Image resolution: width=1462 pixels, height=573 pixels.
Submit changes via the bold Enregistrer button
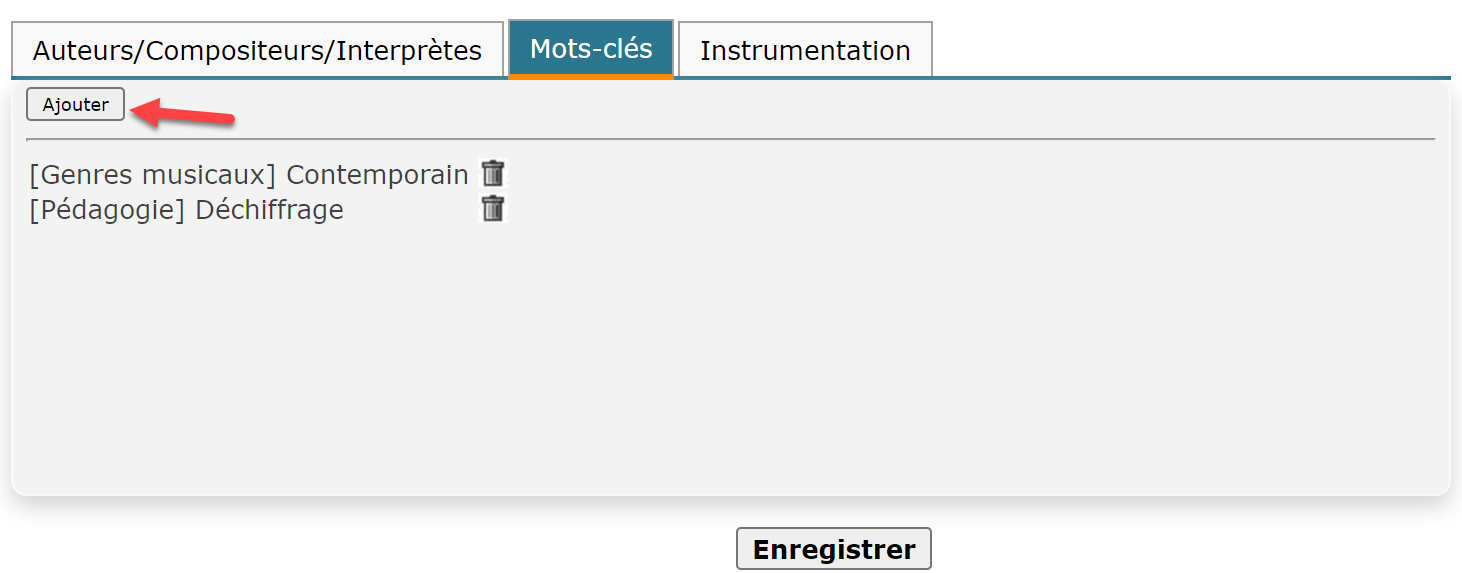pyautogui.click(x=834, y=549)
